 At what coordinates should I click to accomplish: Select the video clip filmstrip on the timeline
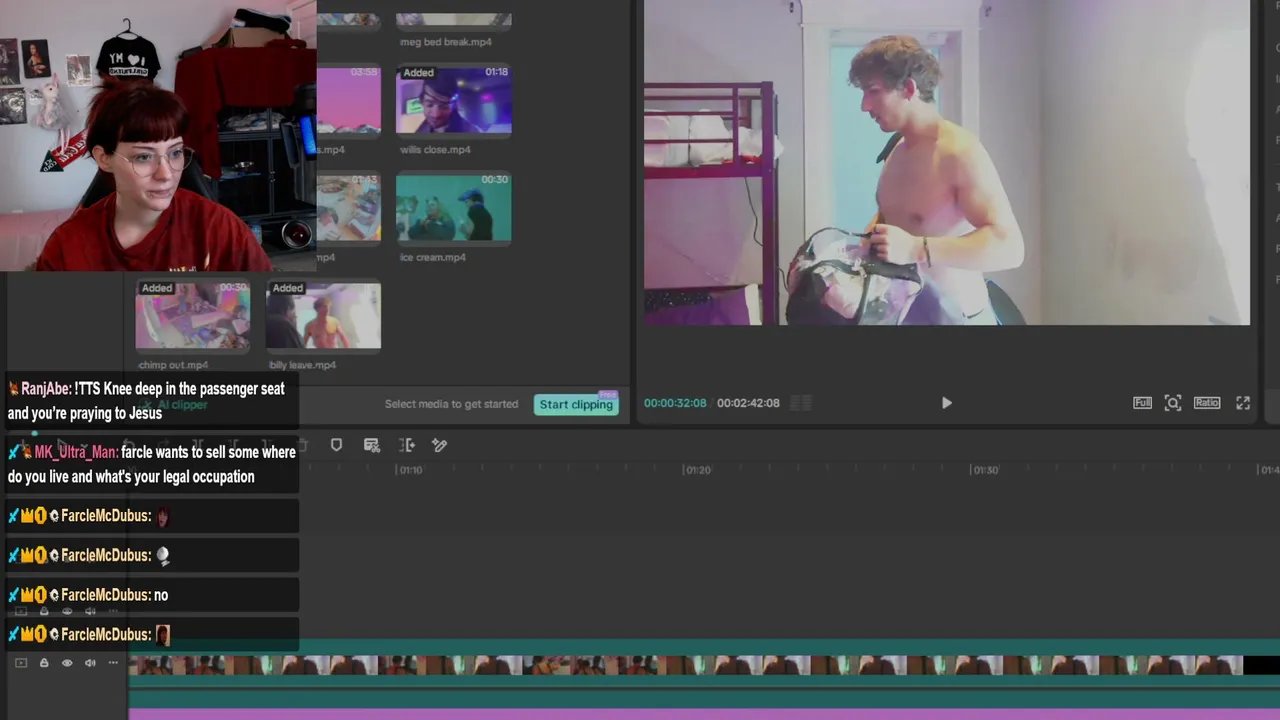click(x=686, y=665)
